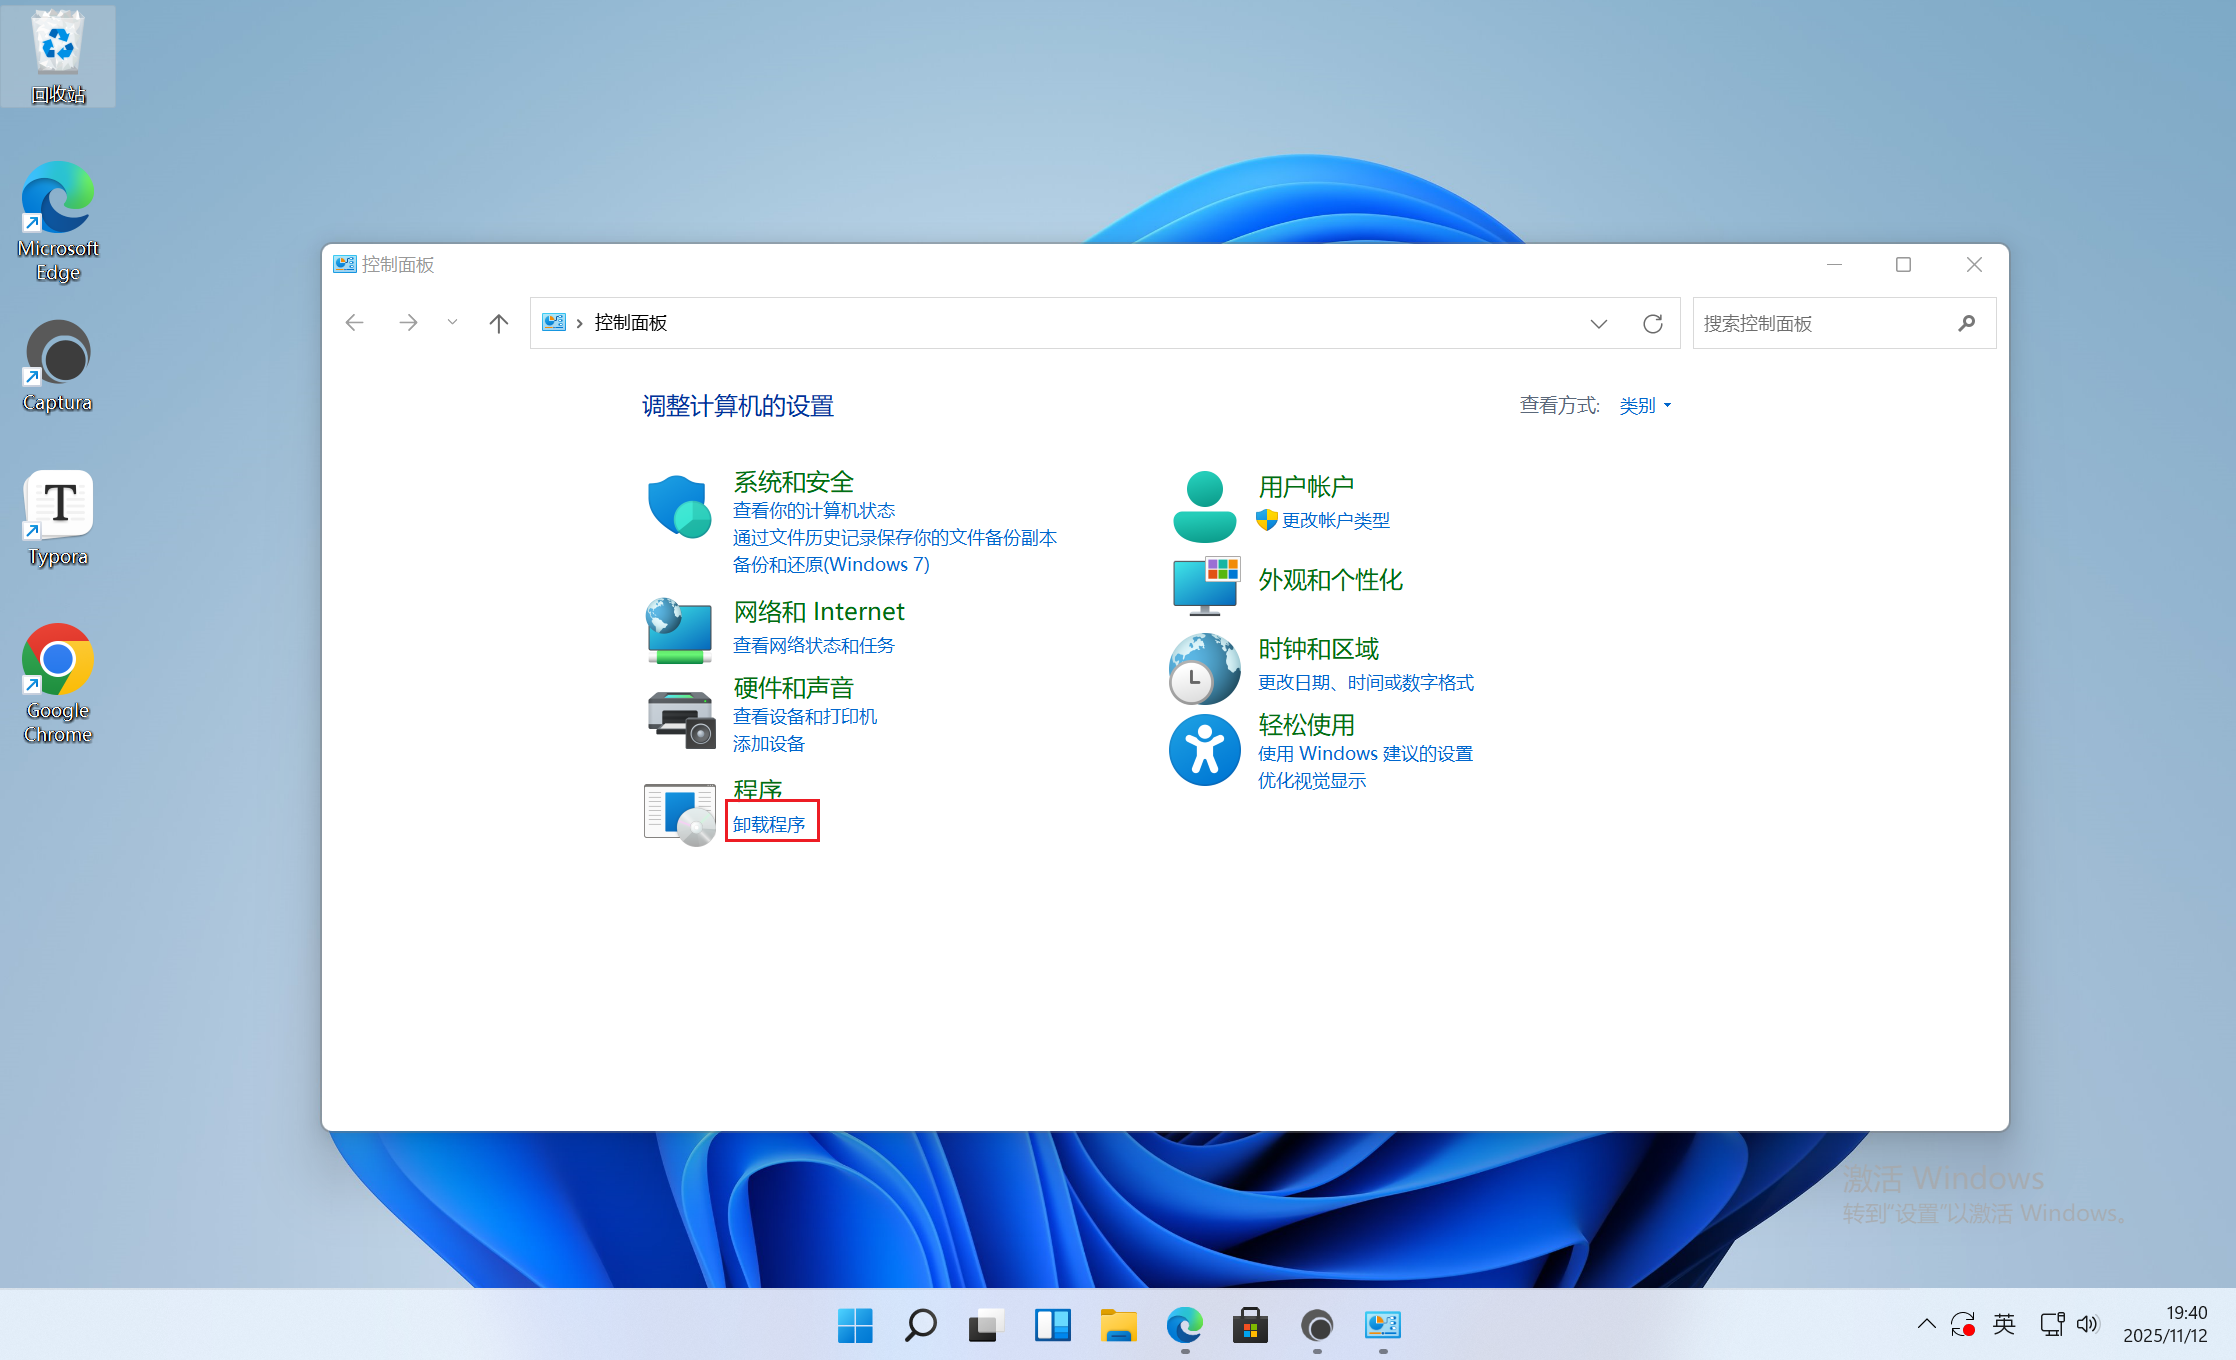Click the Network and Internet globe icon
Screen dimensions: 2236x1360
679,630
